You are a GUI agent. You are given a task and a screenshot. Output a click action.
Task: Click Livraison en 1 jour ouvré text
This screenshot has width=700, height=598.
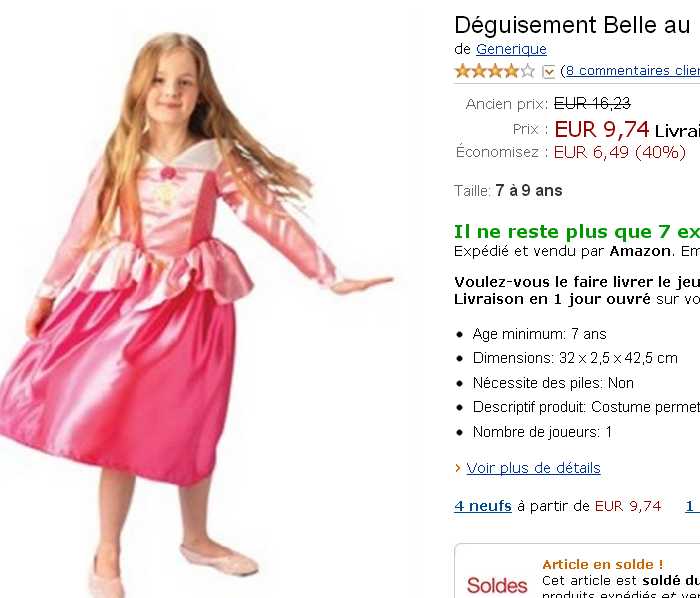pos(552,299)
